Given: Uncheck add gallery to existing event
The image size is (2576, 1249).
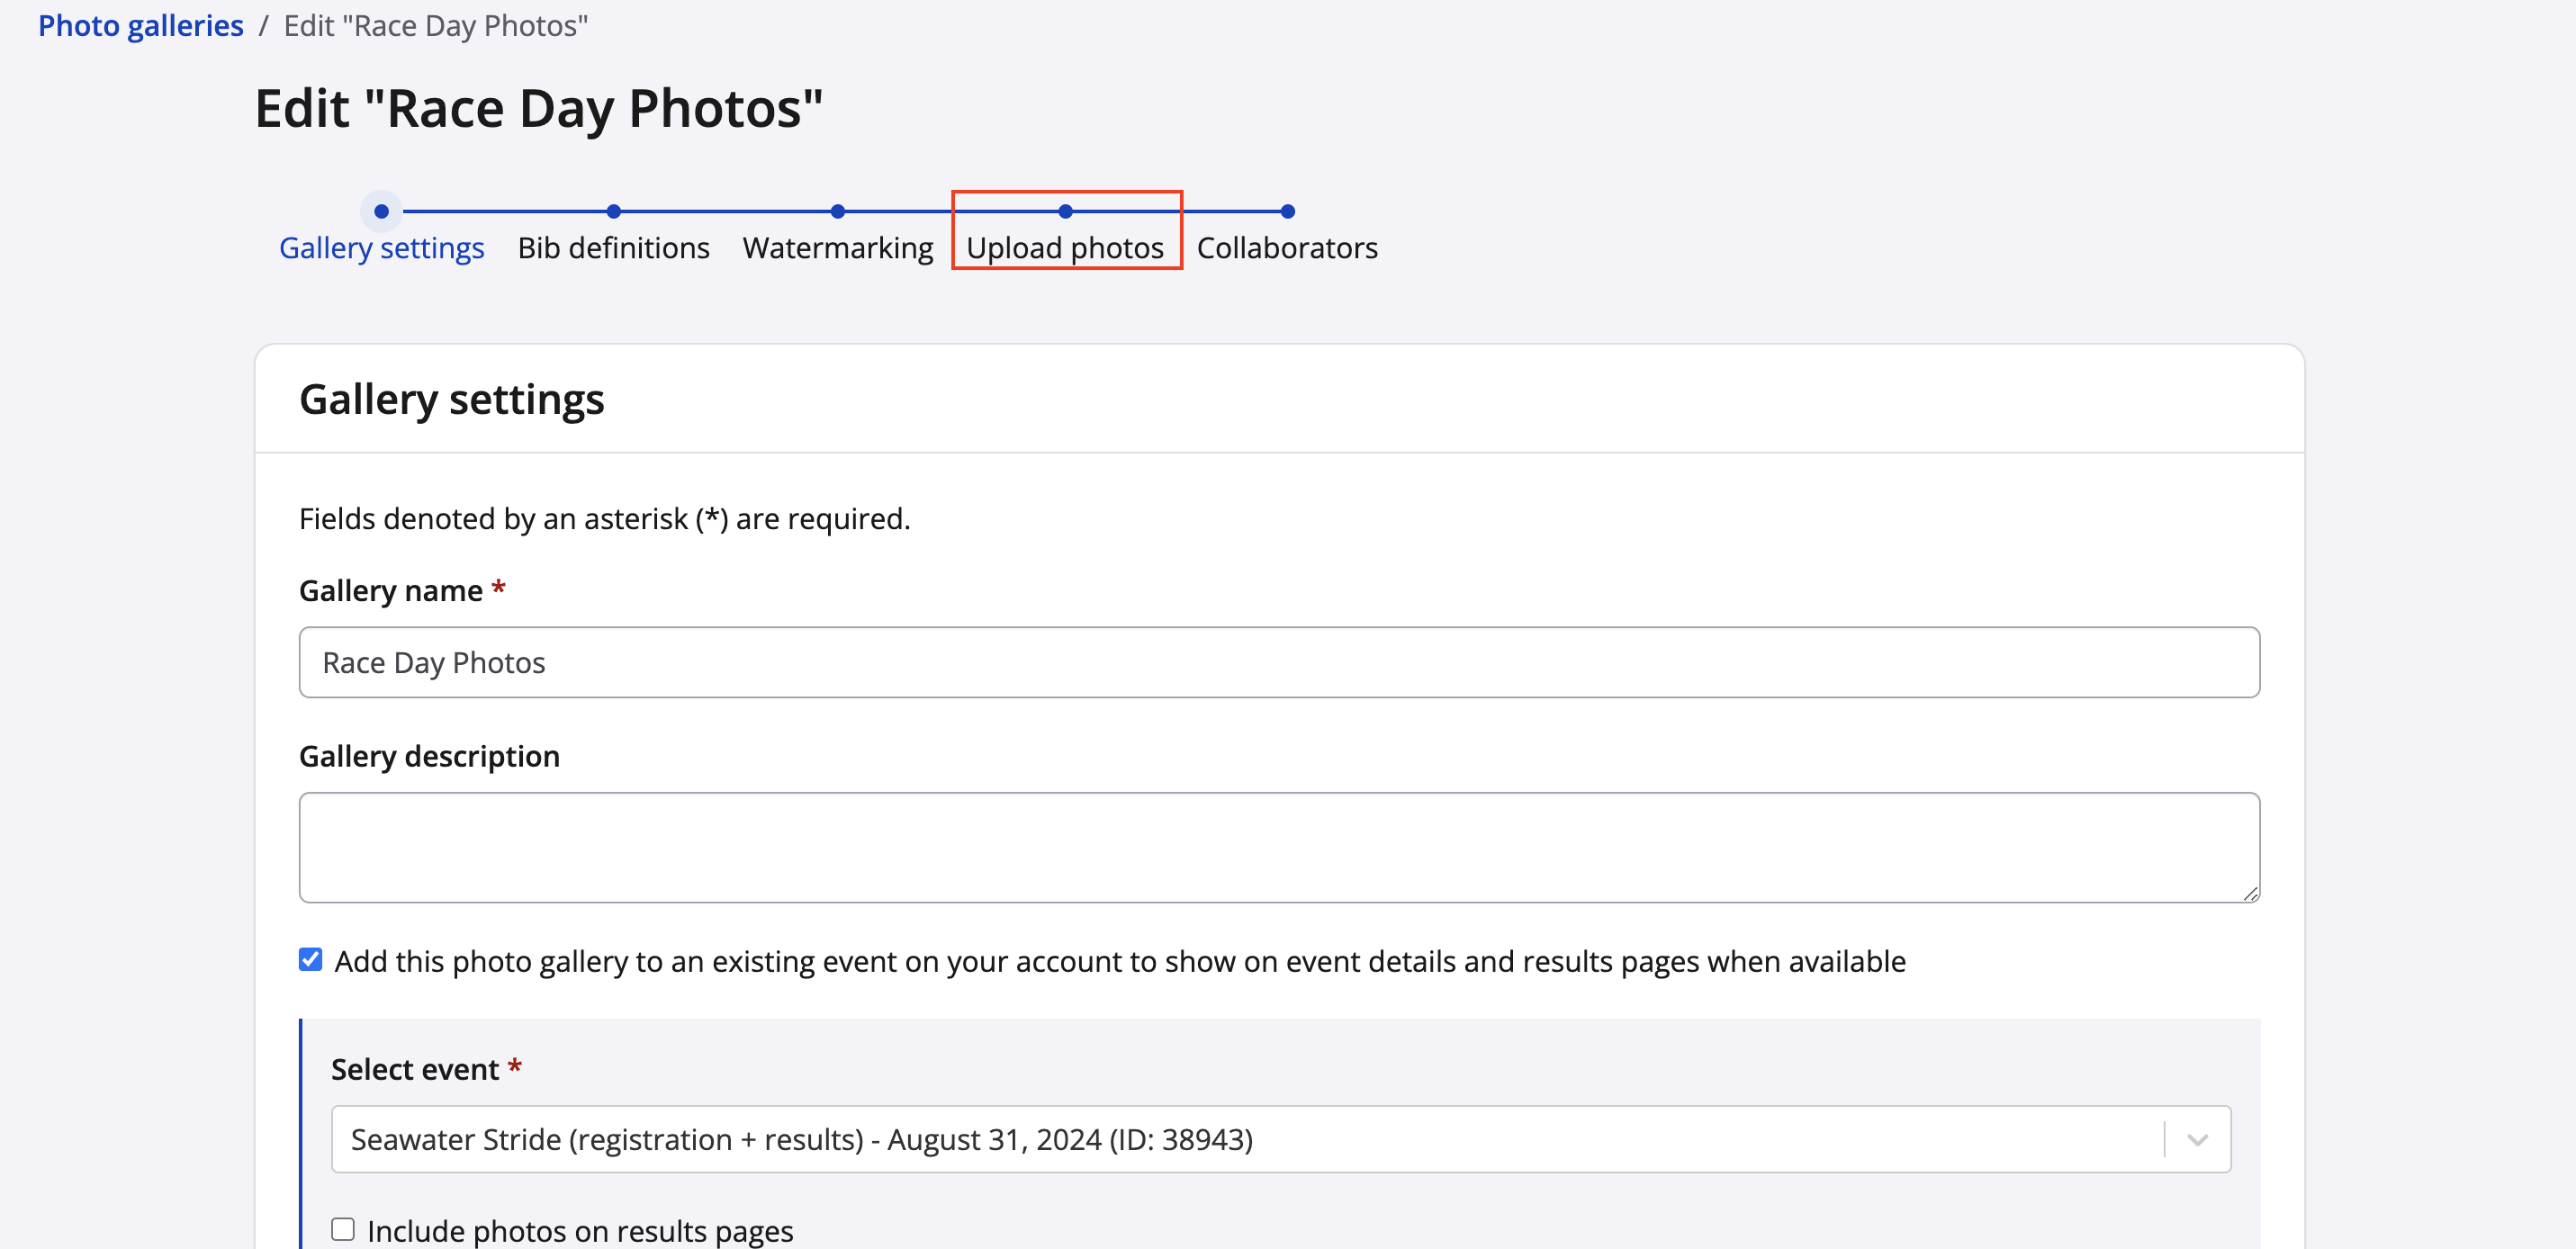Looking at the screenshot, I should (x=311, y=960).
